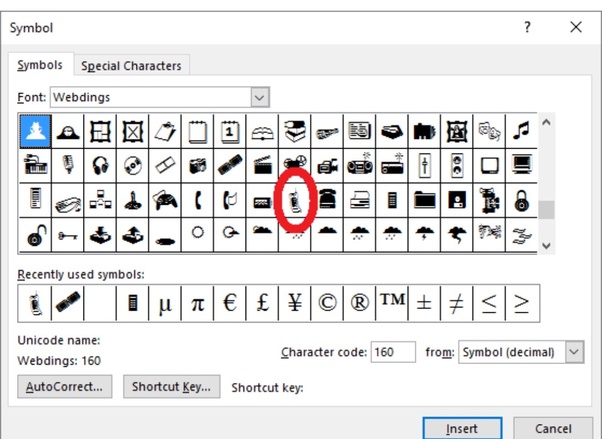The width and height of the screenshot is (602, 439).
Task: Select the game controller symbol
Action: click(x=165, y=200)
